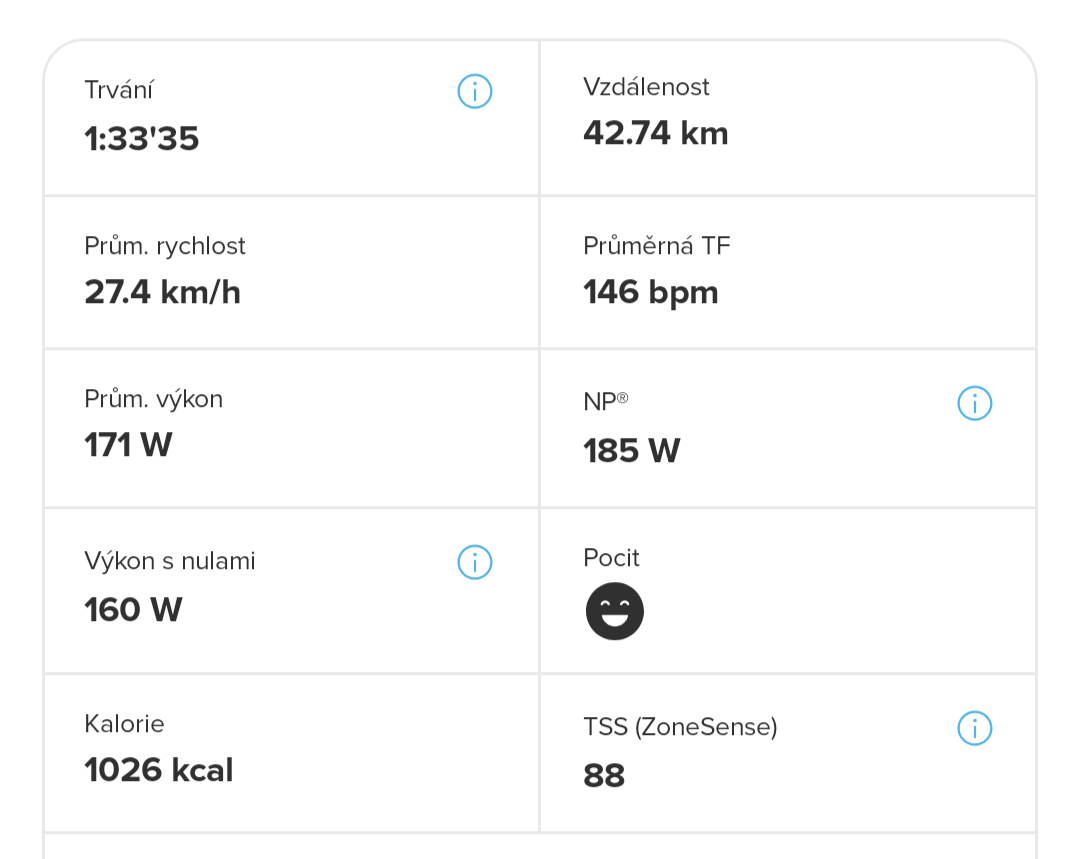This screenshot has width=1080, height=859.
Task: Click the 185 W normalized power value
Action: tap(632, 451)
